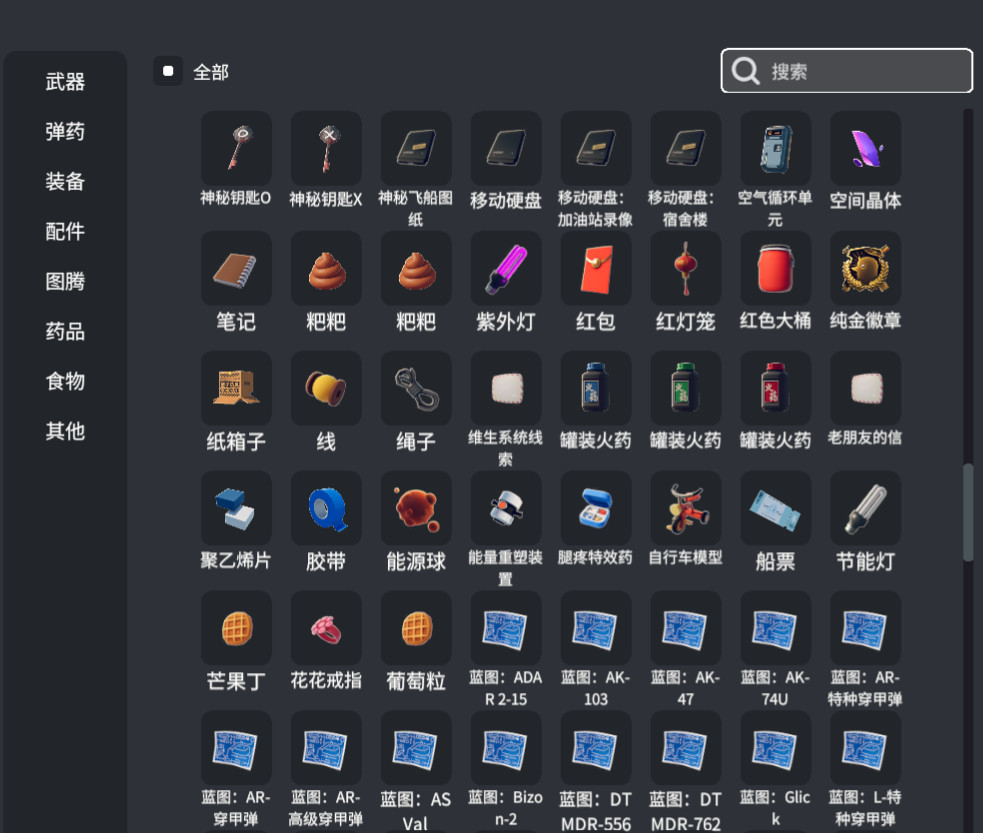Viewport: 983px width, 833px height.
Task: Open the 蓝图: AK-47 blueprint item
Action: 685,627
